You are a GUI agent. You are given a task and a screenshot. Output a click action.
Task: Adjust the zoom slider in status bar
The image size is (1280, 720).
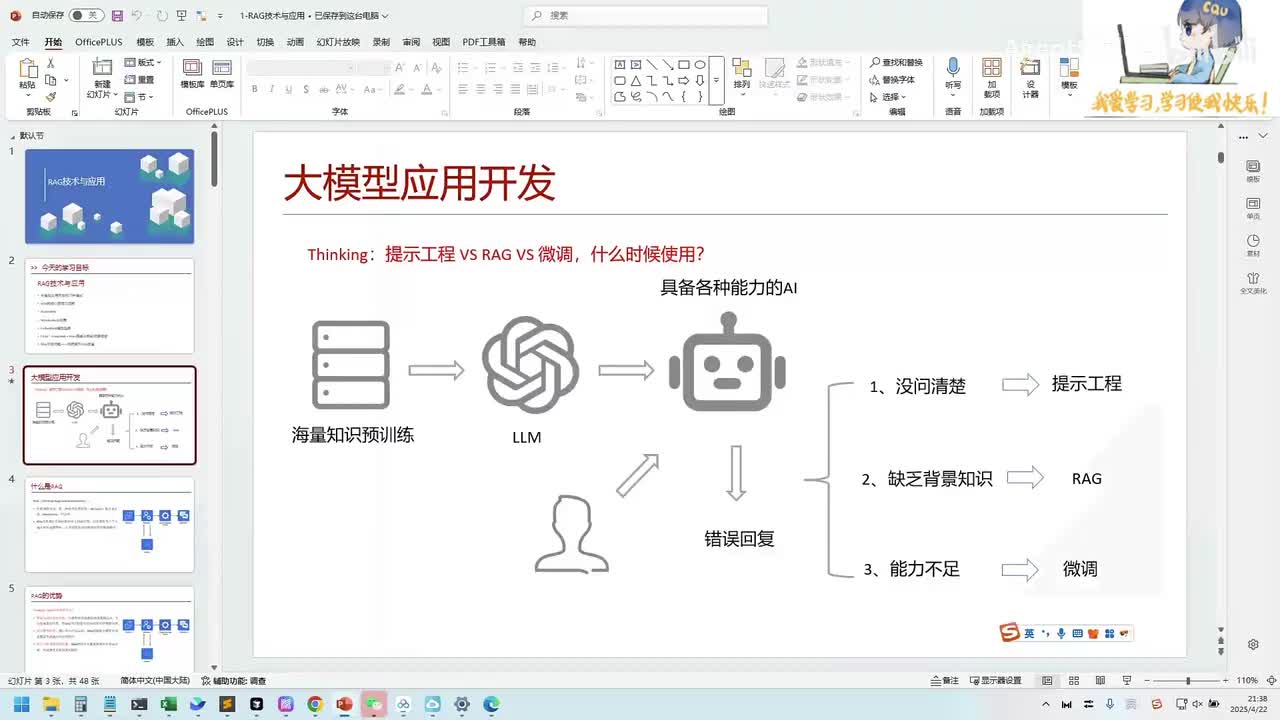tap(1188, 680)
